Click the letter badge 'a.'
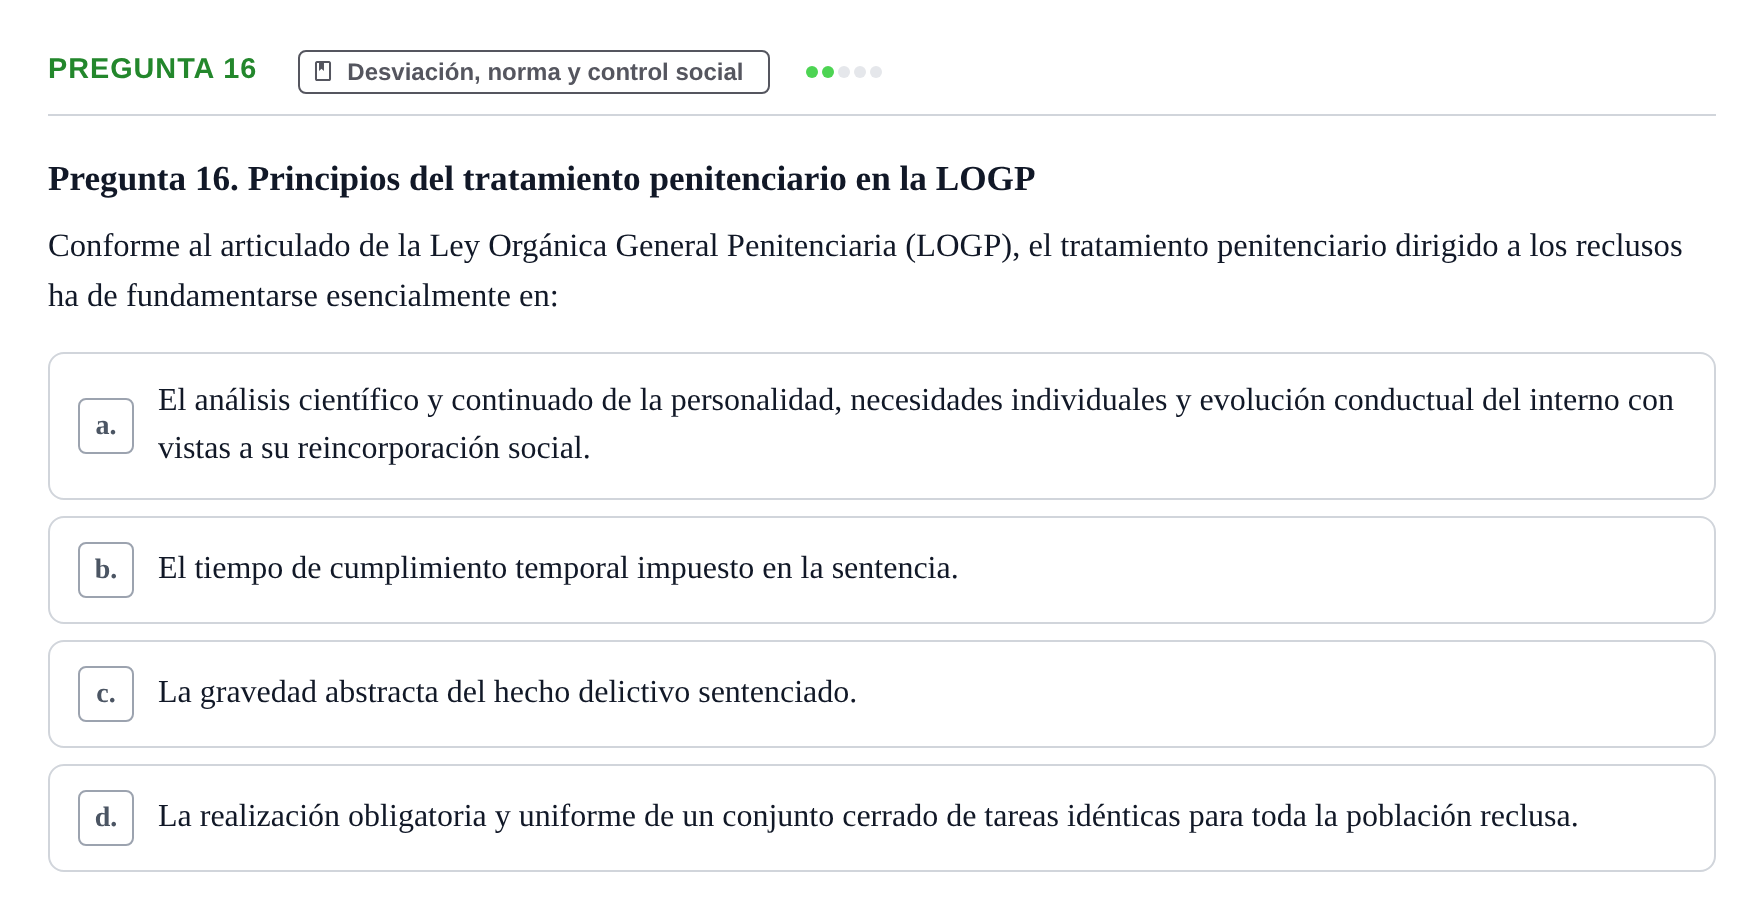This screenshot has height=922, width=1764. pyautogui.click(x=106, y=426)
